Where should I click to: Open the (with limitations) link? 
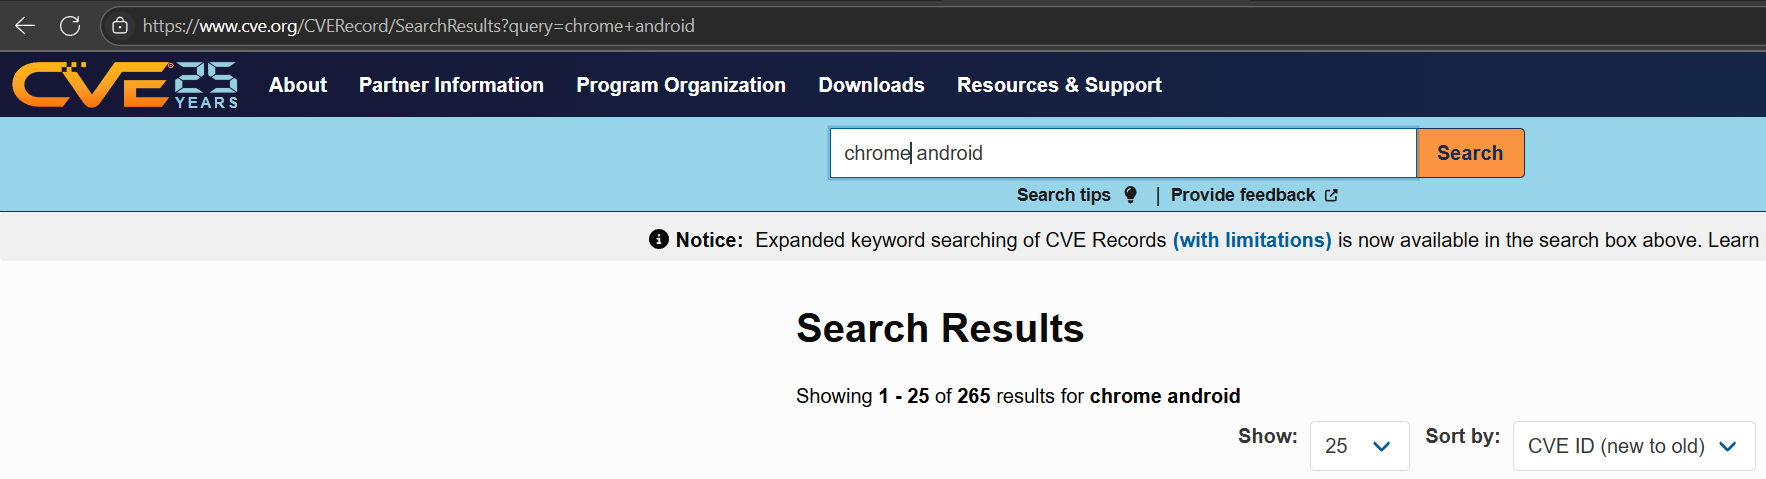pyautogui.click(x=1252, y=240)
